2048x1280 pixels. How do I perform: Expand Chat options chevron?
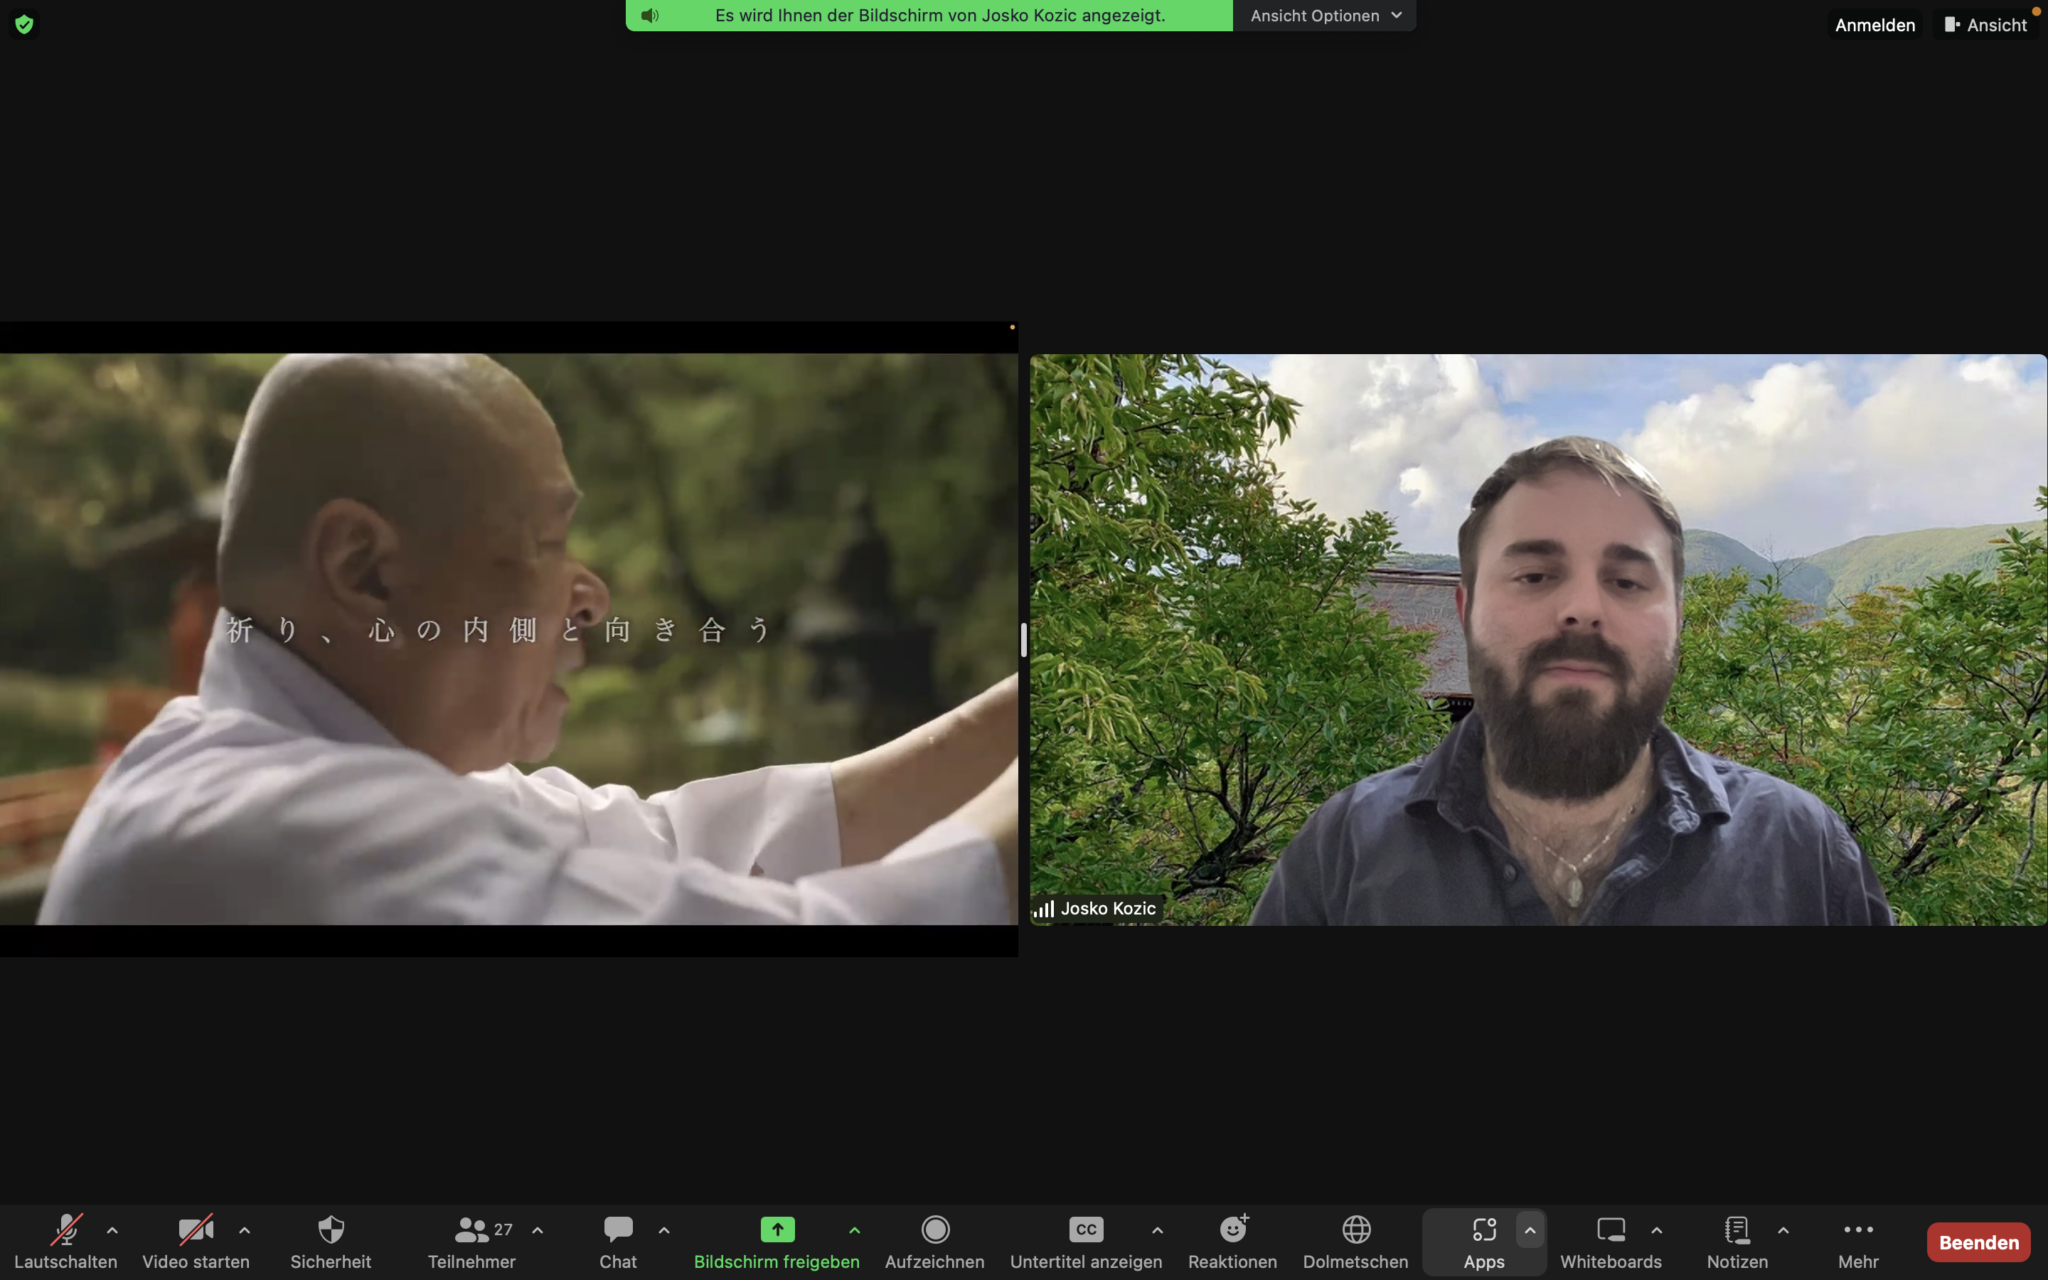(x=664, y=1230)
